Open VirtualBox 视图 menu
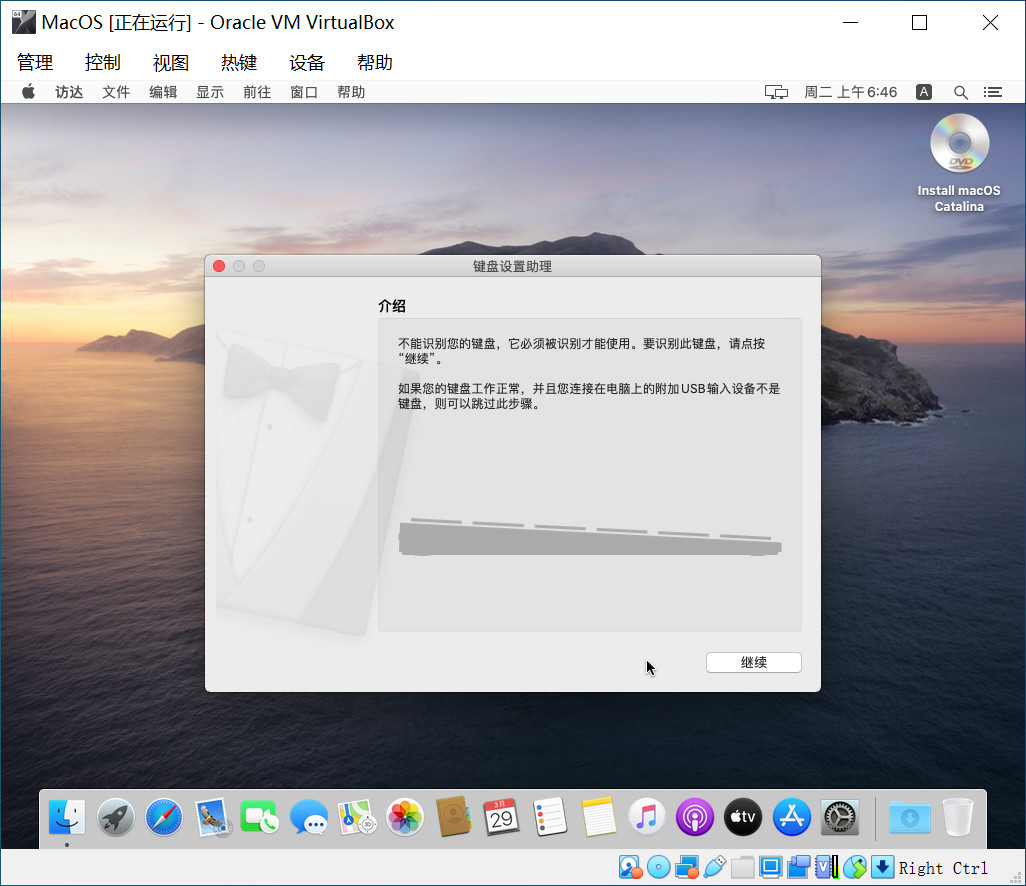Image resolution: width=1026 pixels, height=886 pixels. [x=171, y=63]
